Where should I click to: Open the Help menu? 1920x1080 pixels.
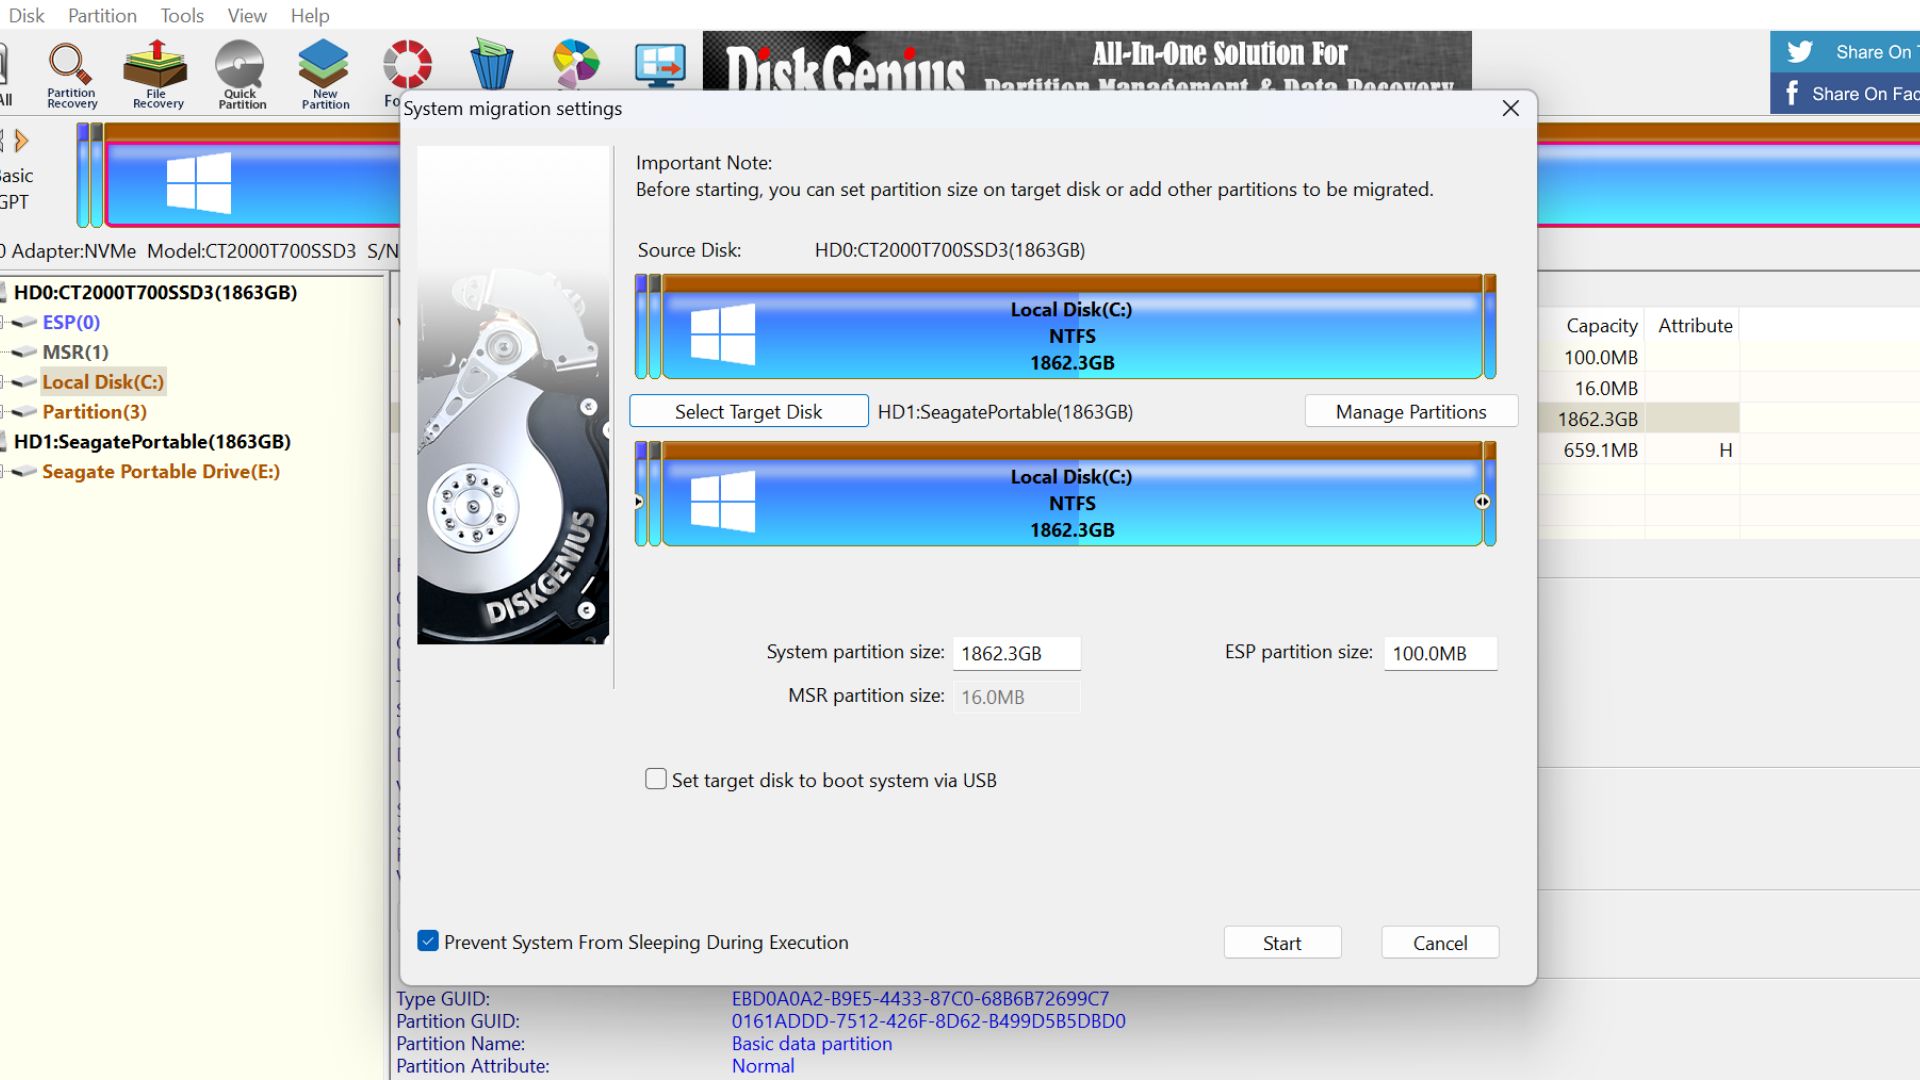[x=310, y=15]
